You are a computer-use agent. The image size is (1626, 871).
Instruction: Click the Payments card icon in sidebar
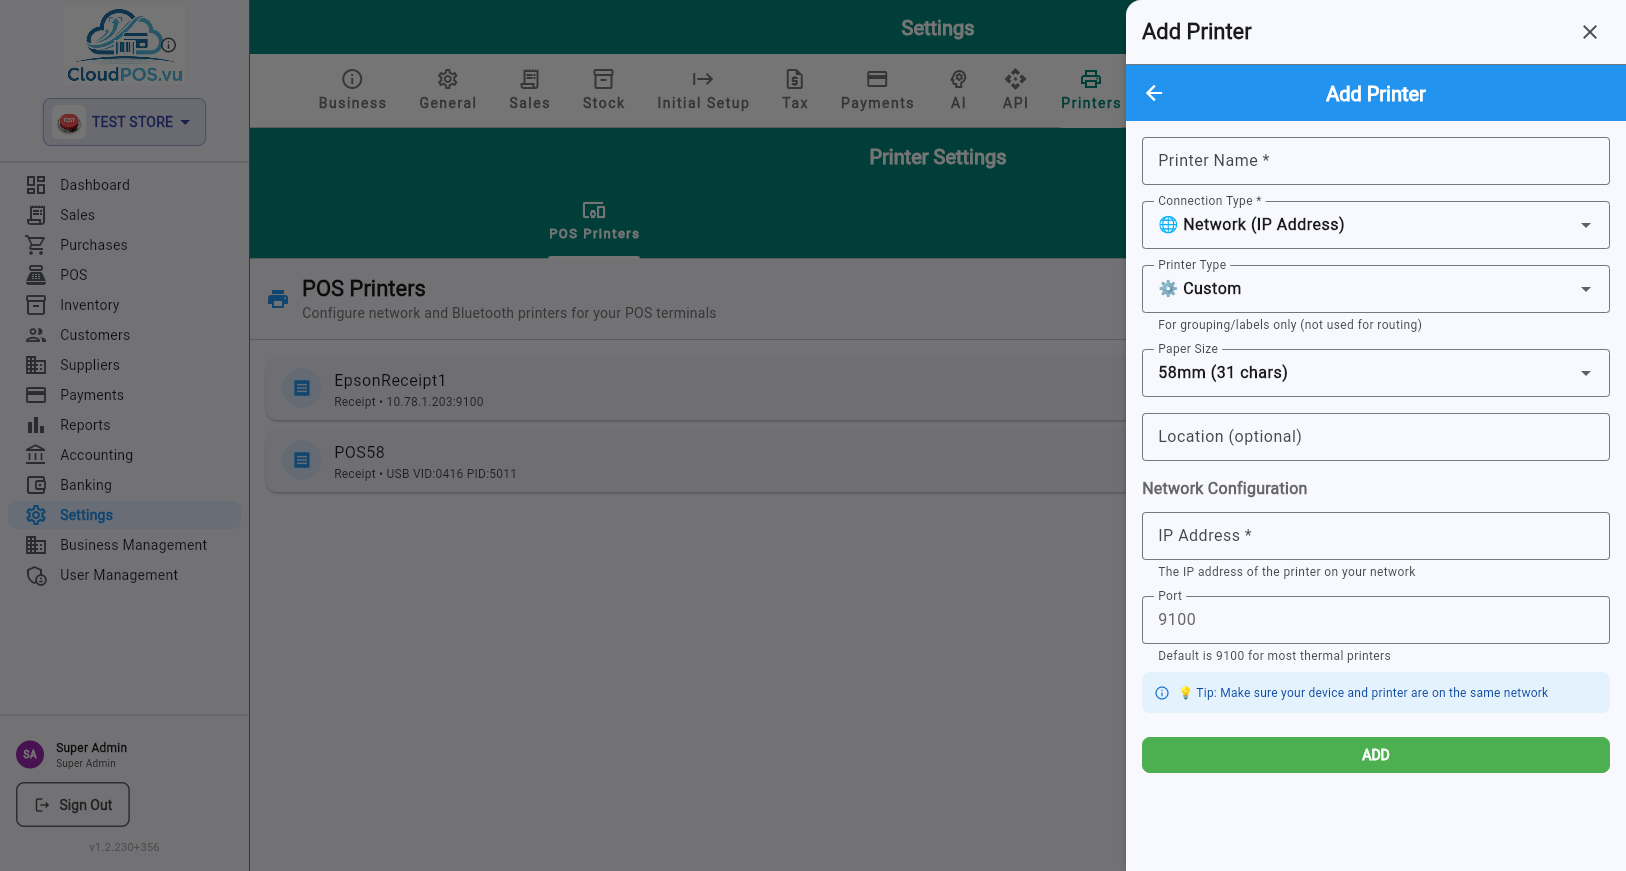click(36, 395)
